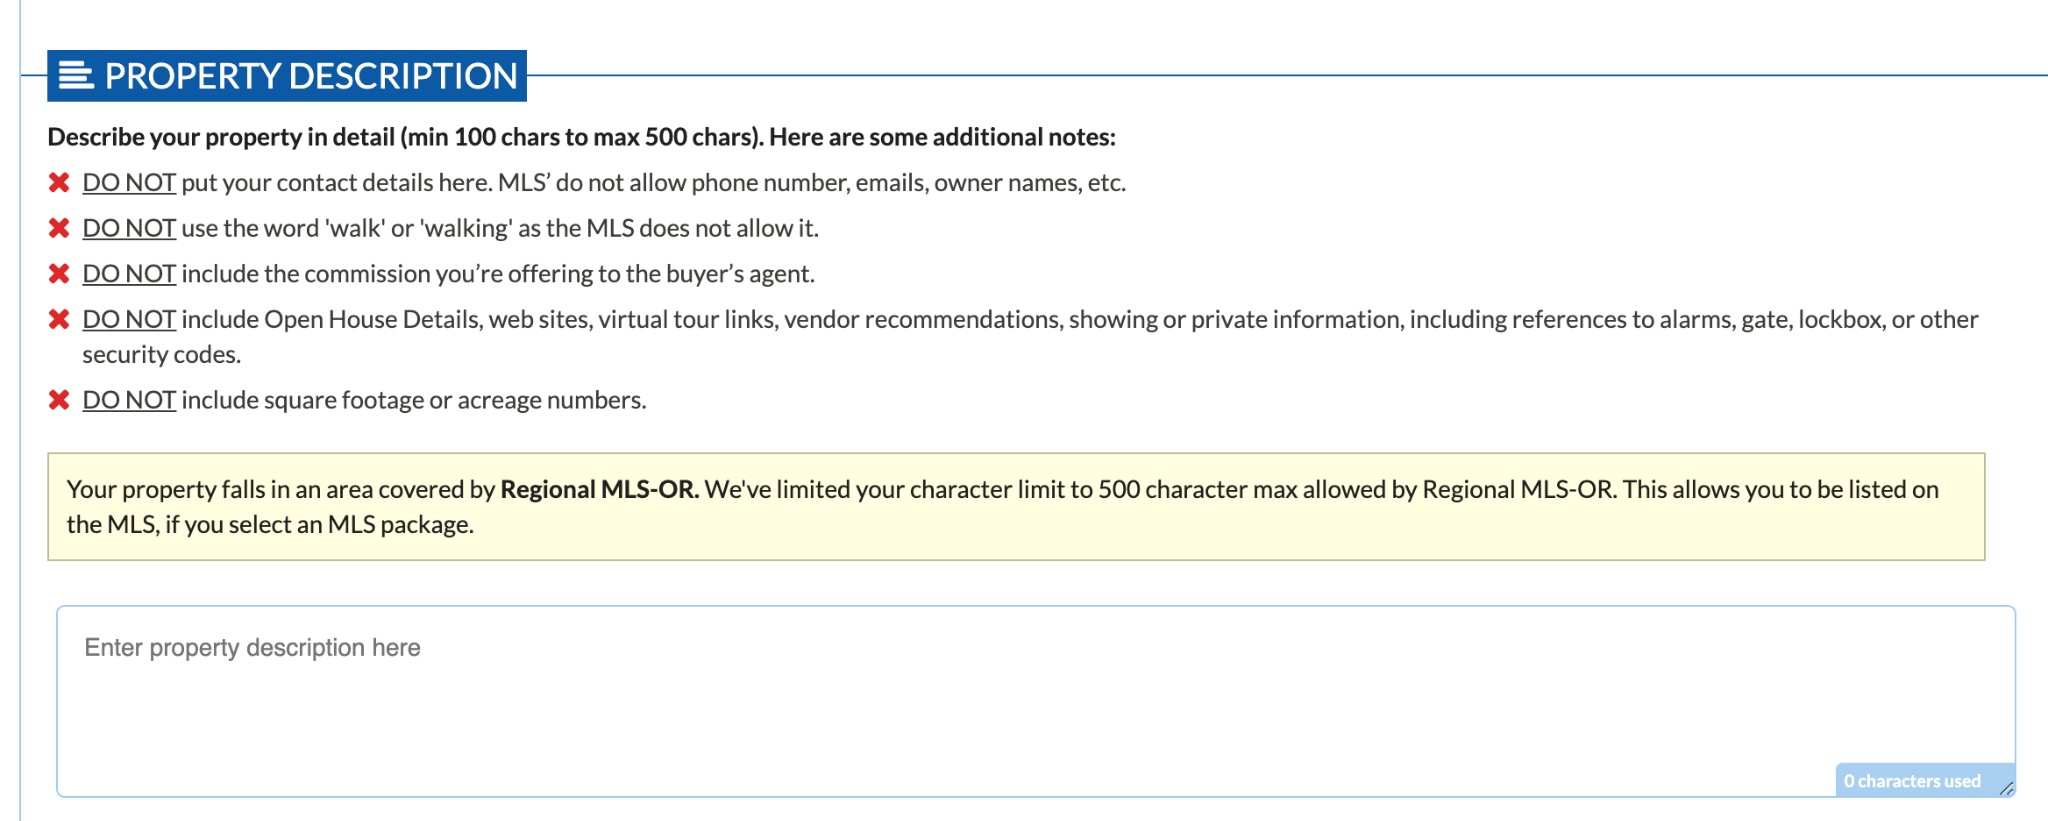The height and width of the screenshot is (821, 2048).
Task: Select the Regional MLS-OR bold text
Action: [x=600, y=490]
